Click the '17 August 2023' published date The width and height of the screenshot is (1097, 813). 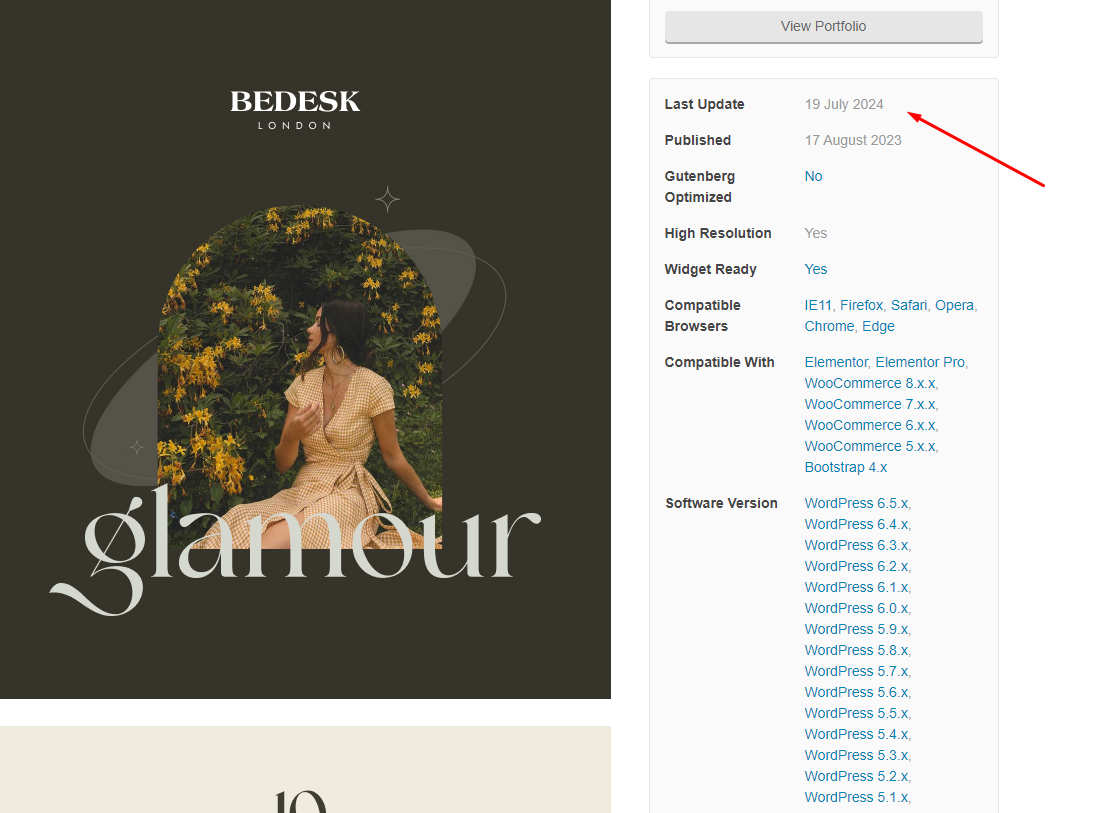click(x=853, y=141)
